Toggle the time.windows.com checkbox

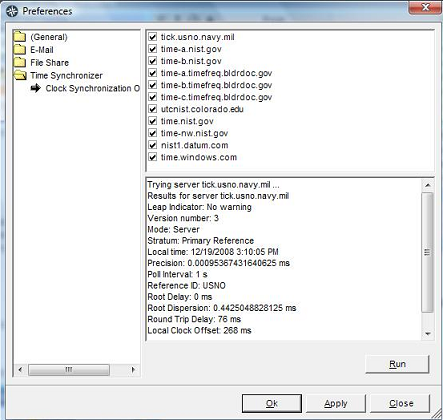pos(152,157)
